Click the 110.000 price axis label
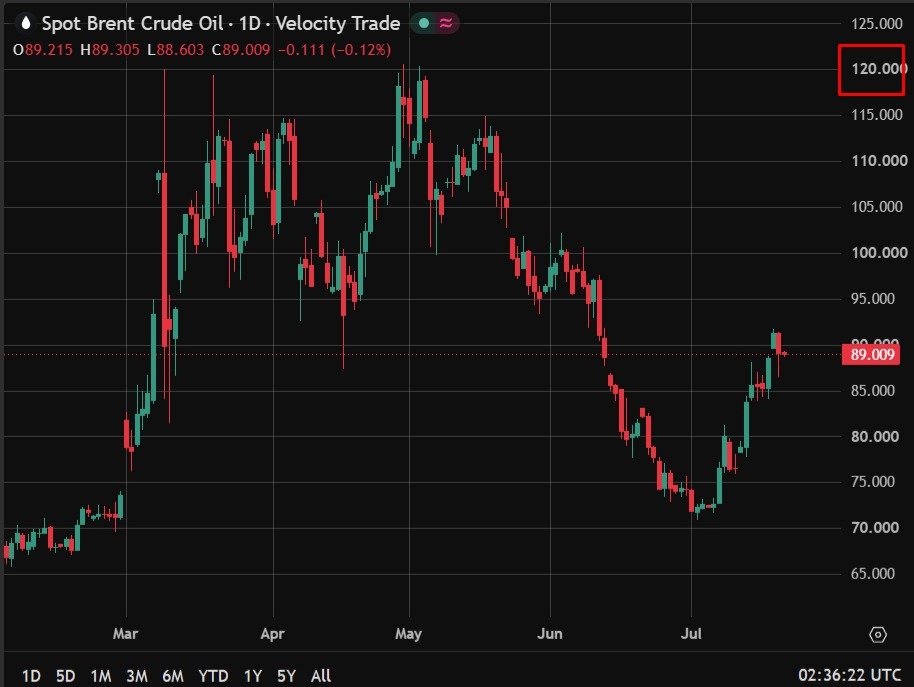Viewport: 914px width, 687px height. click(879, 161)
